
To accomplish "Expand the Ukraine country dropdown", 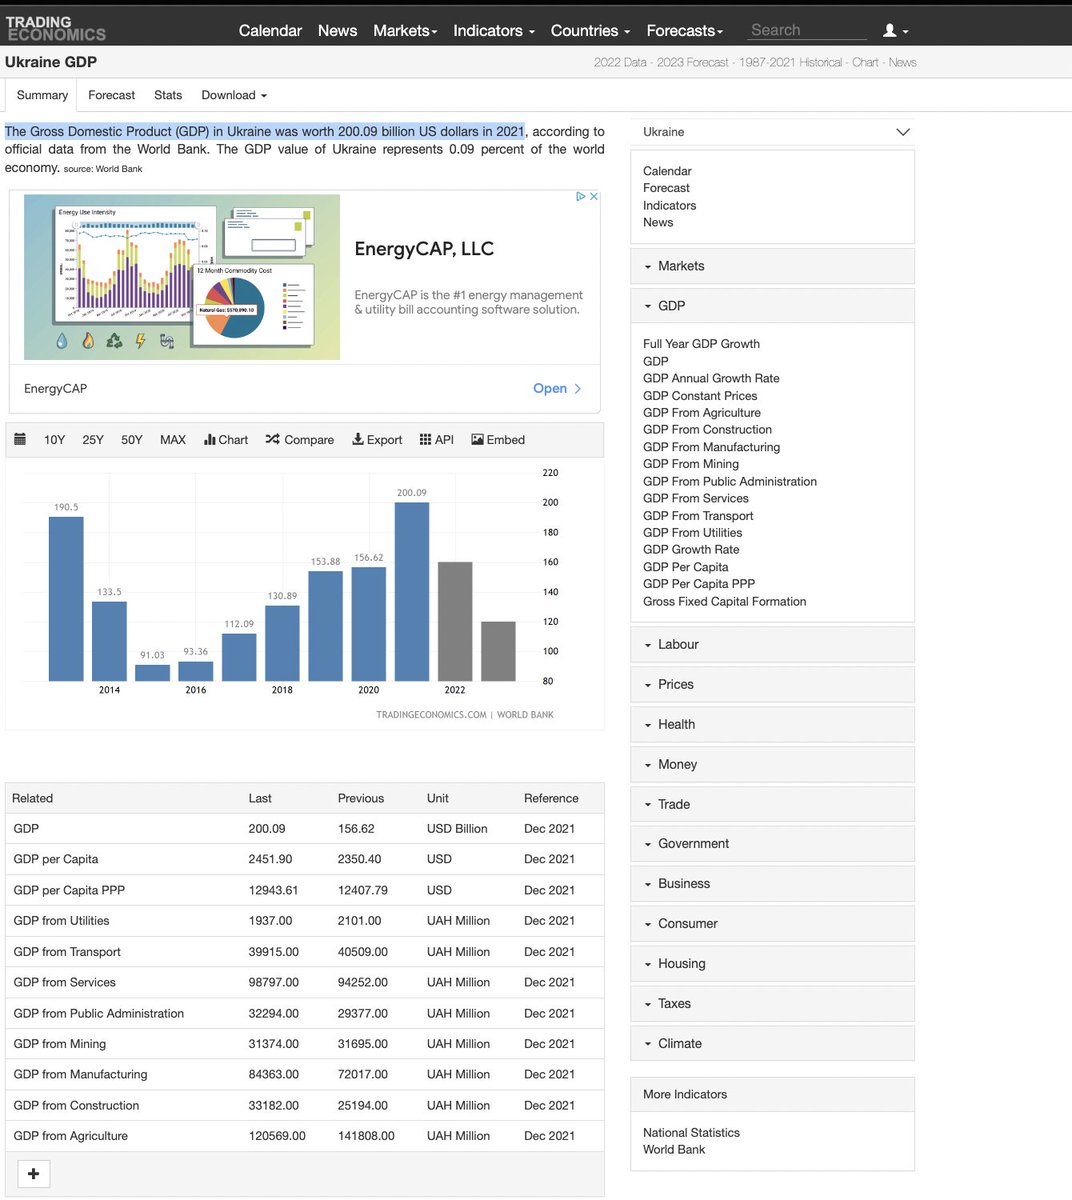I will coord(902,132).
